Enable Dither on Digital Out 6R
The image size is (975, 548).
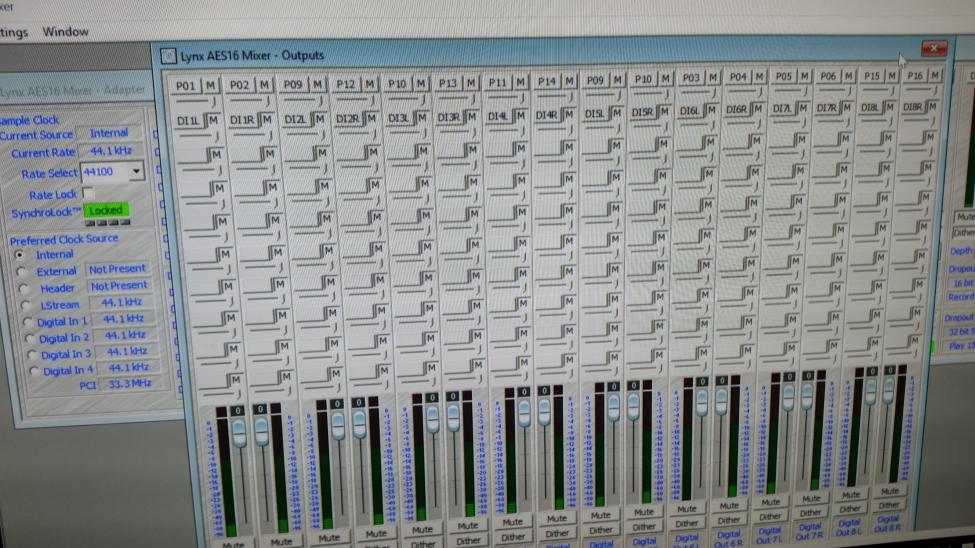coord(728,520)
